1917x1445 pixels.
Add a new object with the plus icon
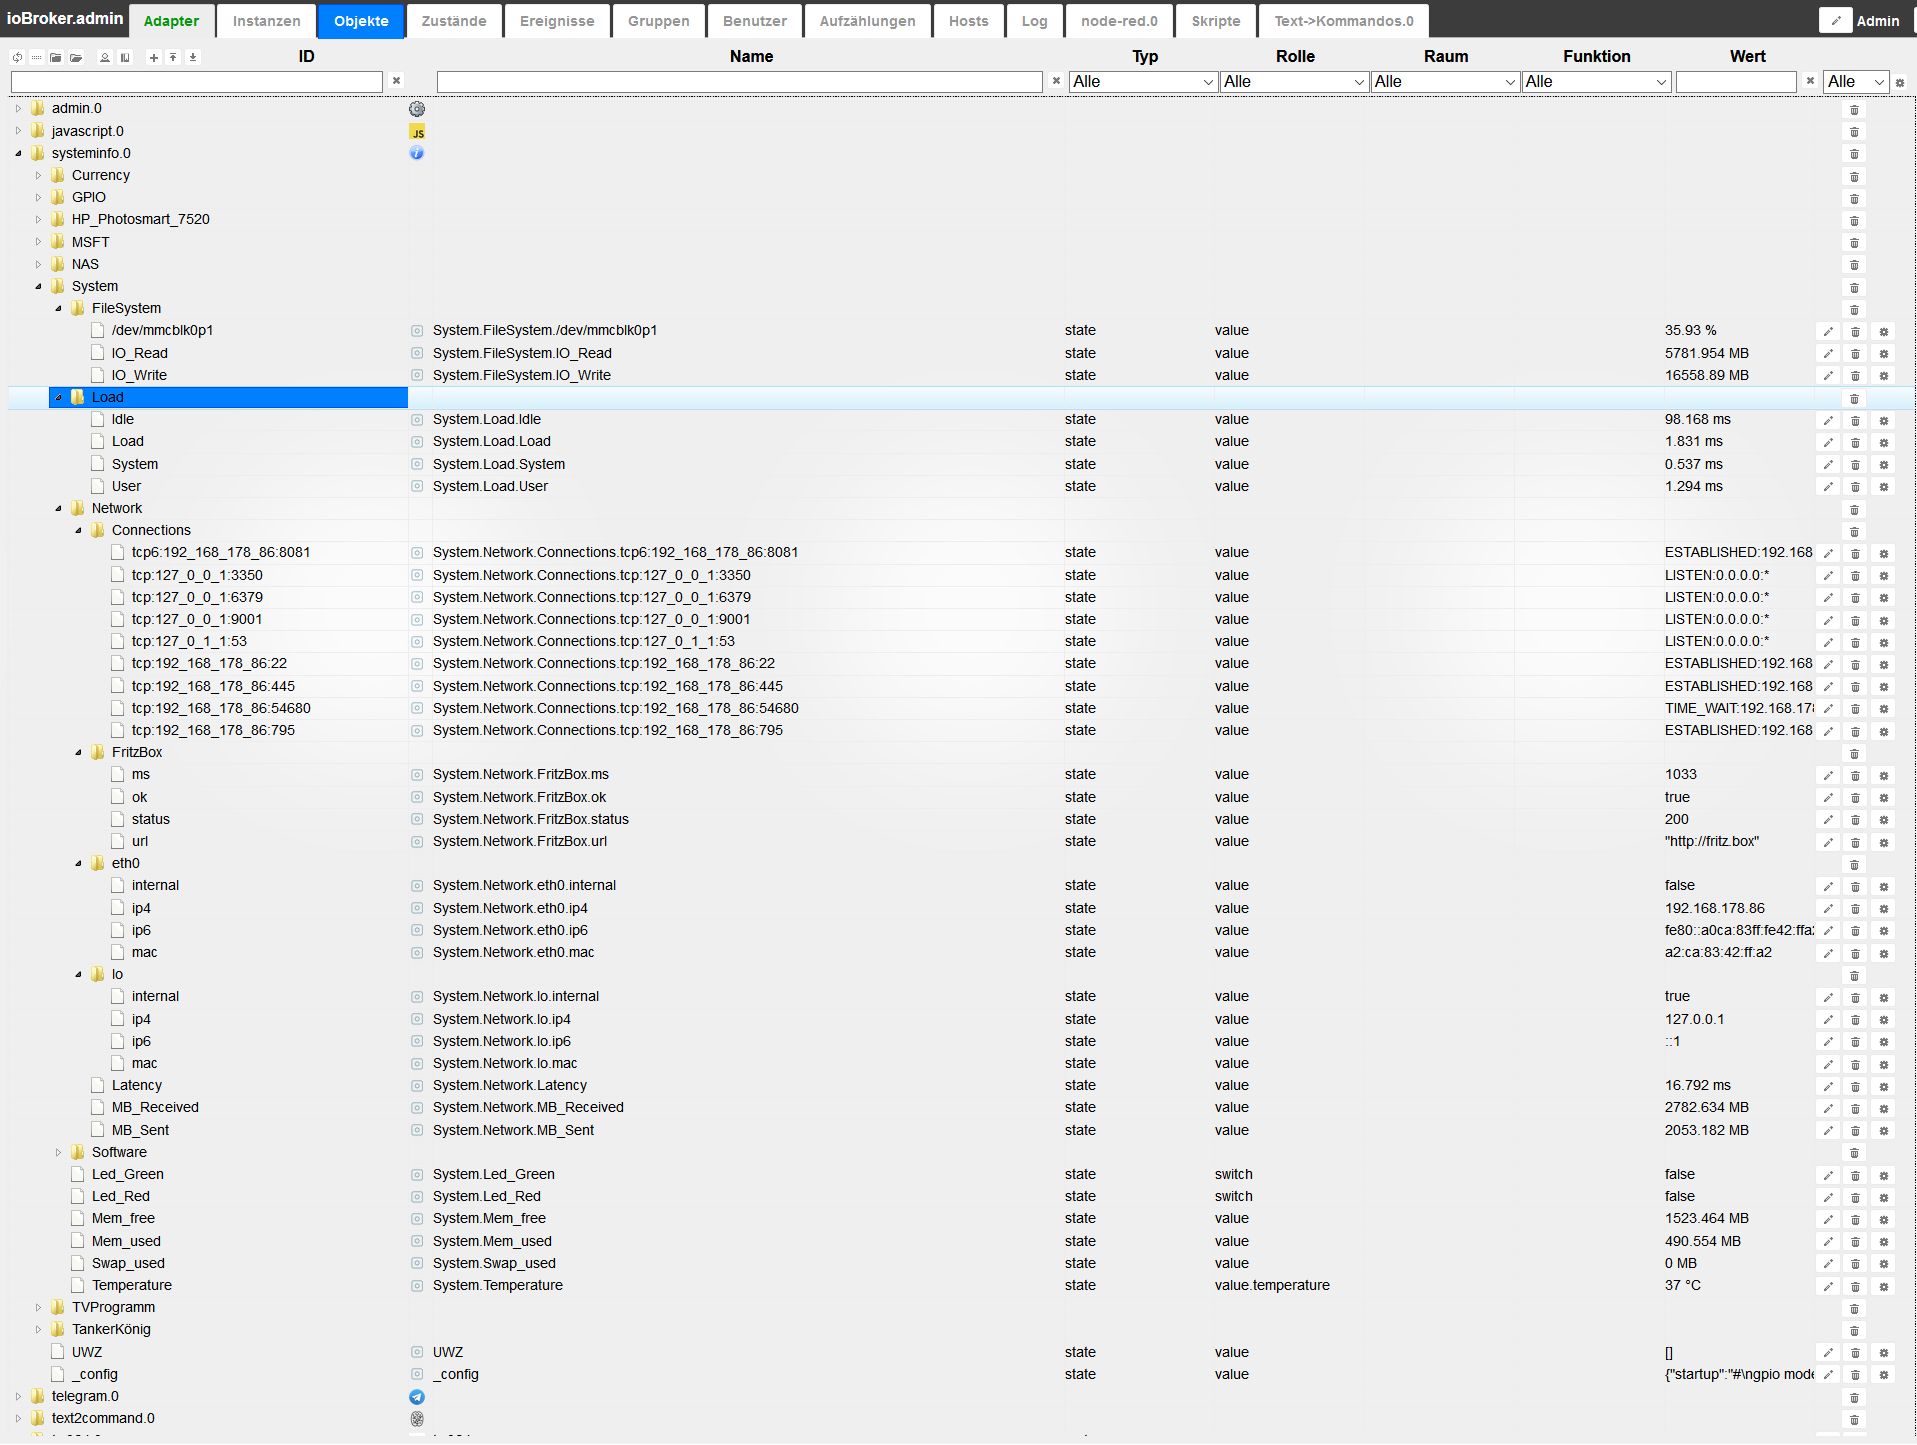point(154,57)
